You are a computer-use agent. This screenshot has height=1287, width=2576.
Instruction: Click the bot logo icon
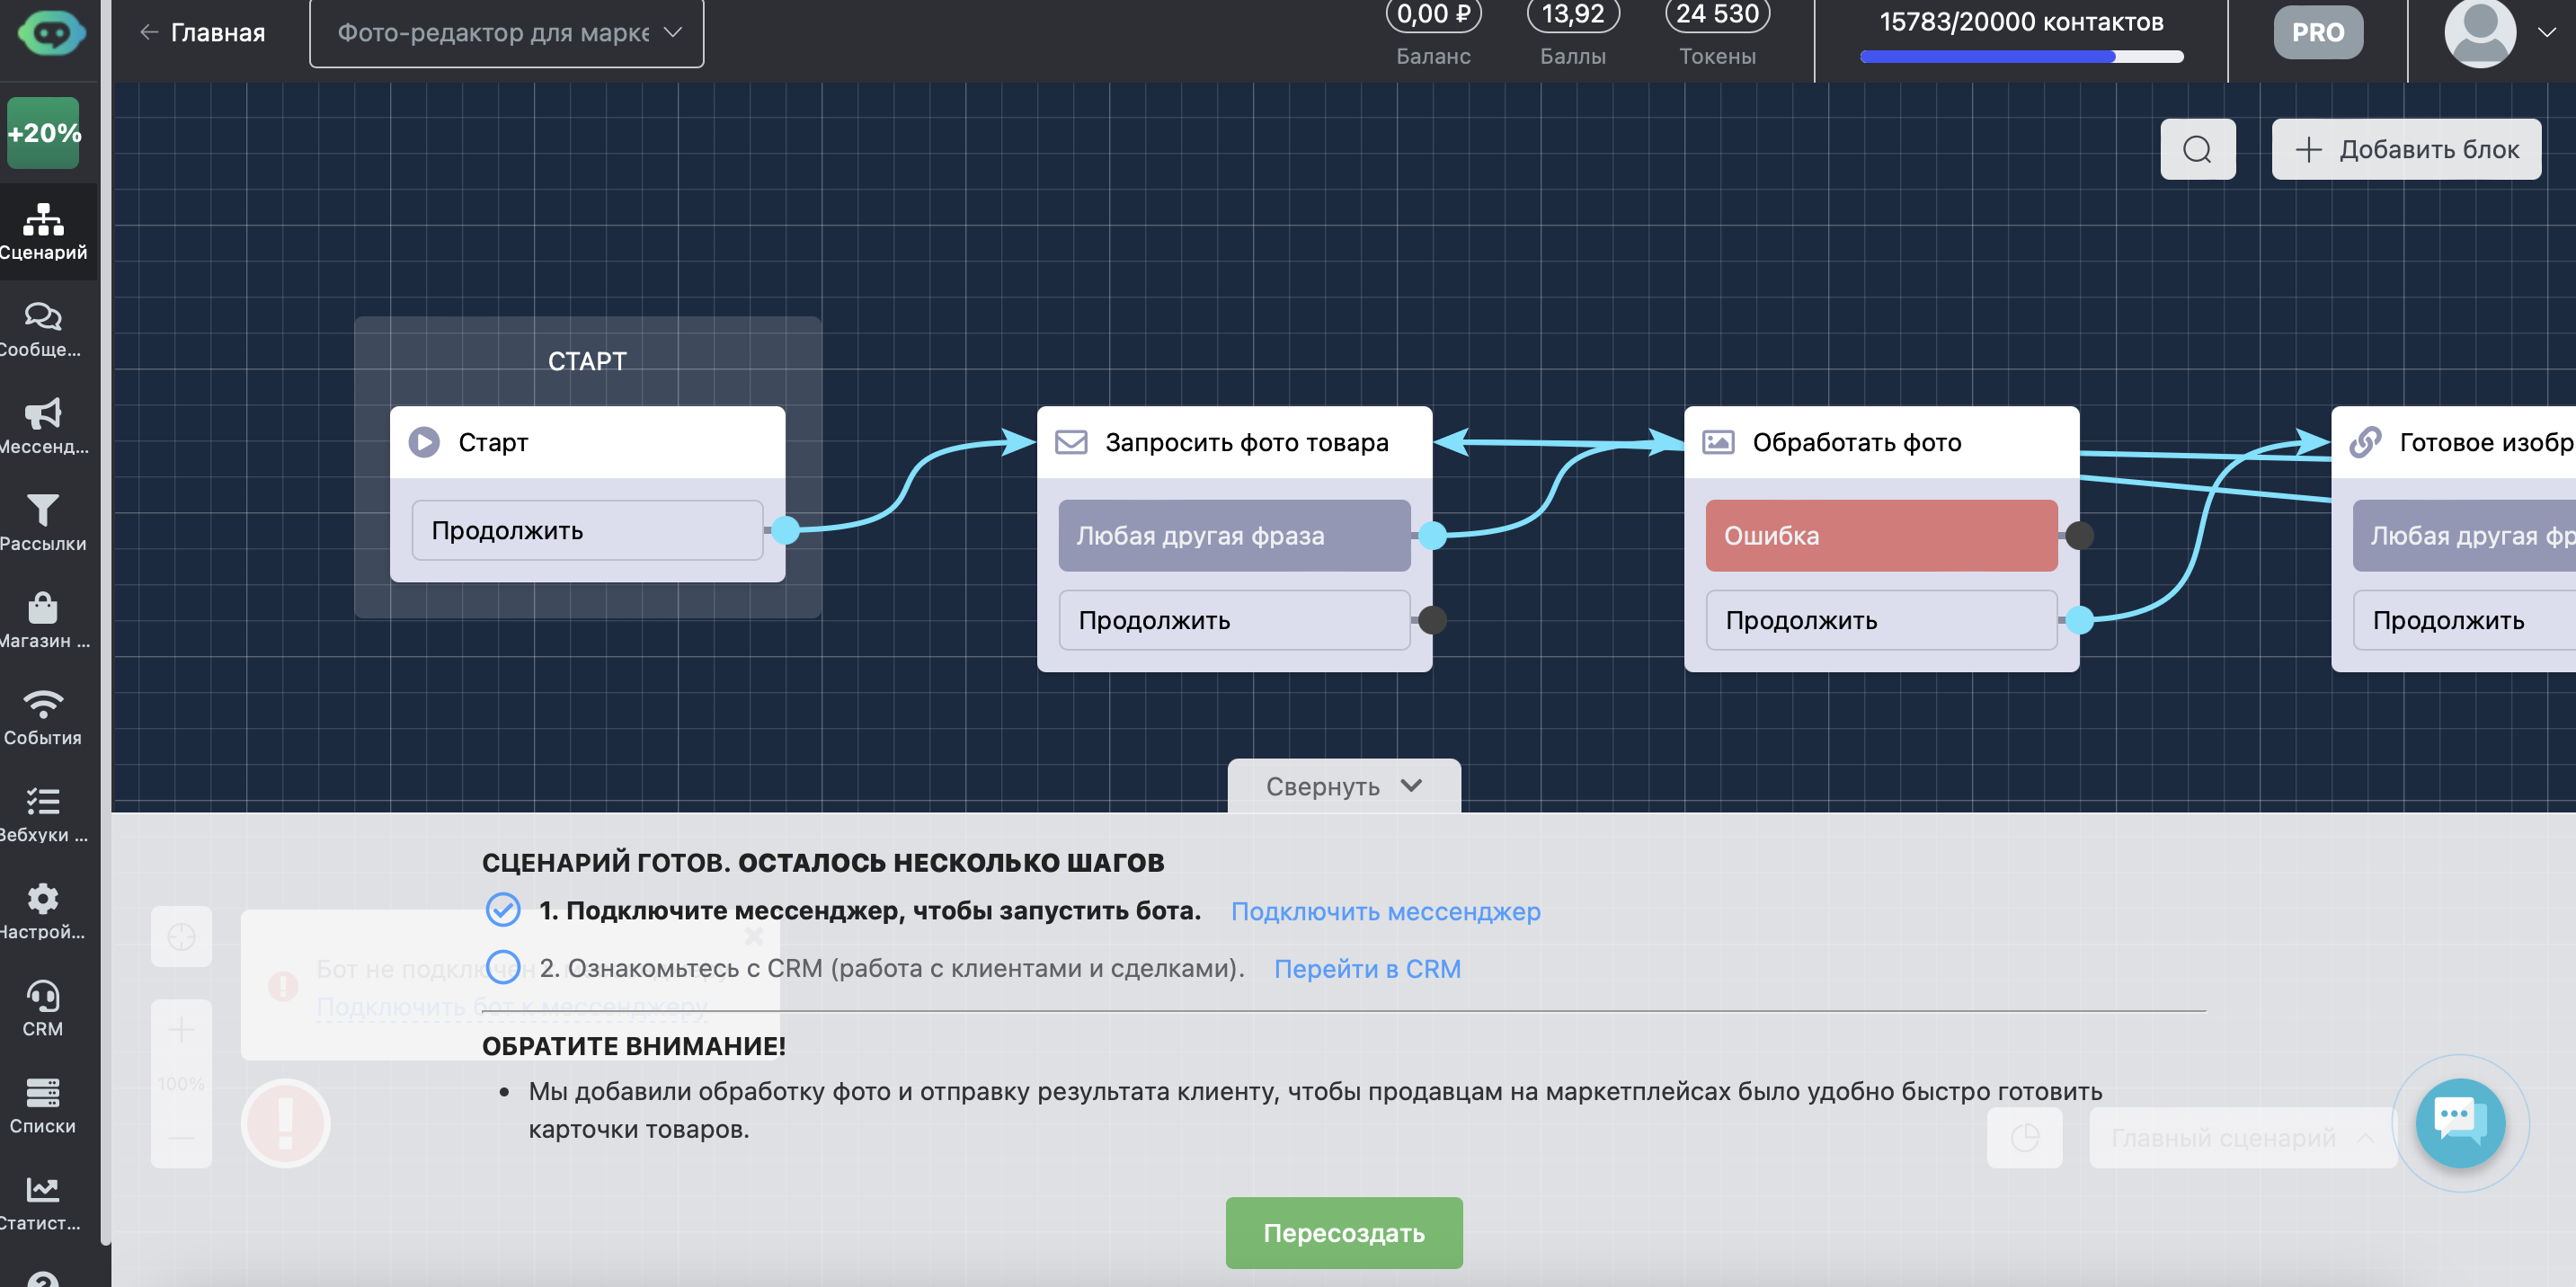coord(51,32)
